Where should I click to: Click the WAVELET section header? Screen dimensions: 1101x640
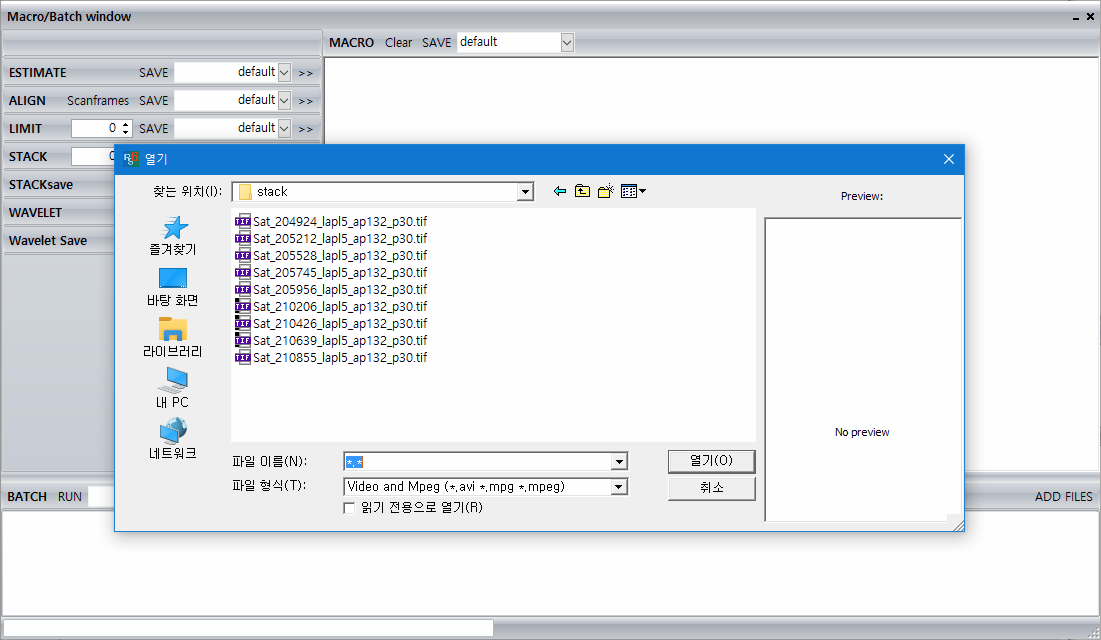click(x=35, y=212)
